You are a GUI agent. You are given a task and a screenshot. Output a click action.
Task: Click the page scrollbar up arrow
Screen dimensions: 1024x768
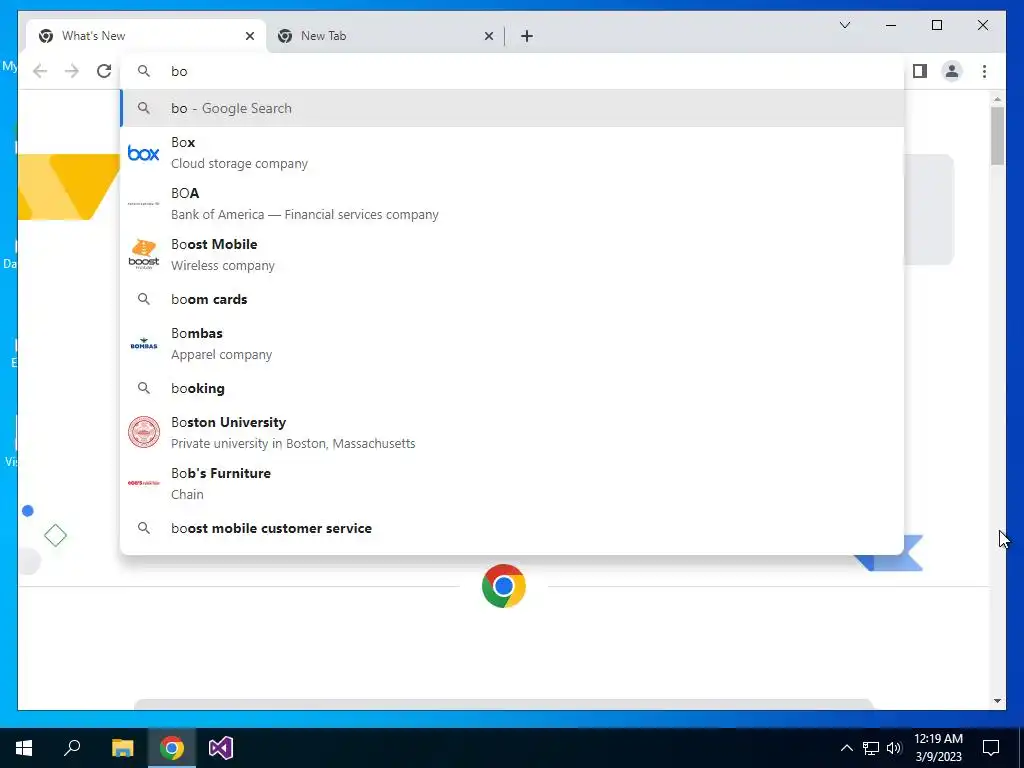997,99
